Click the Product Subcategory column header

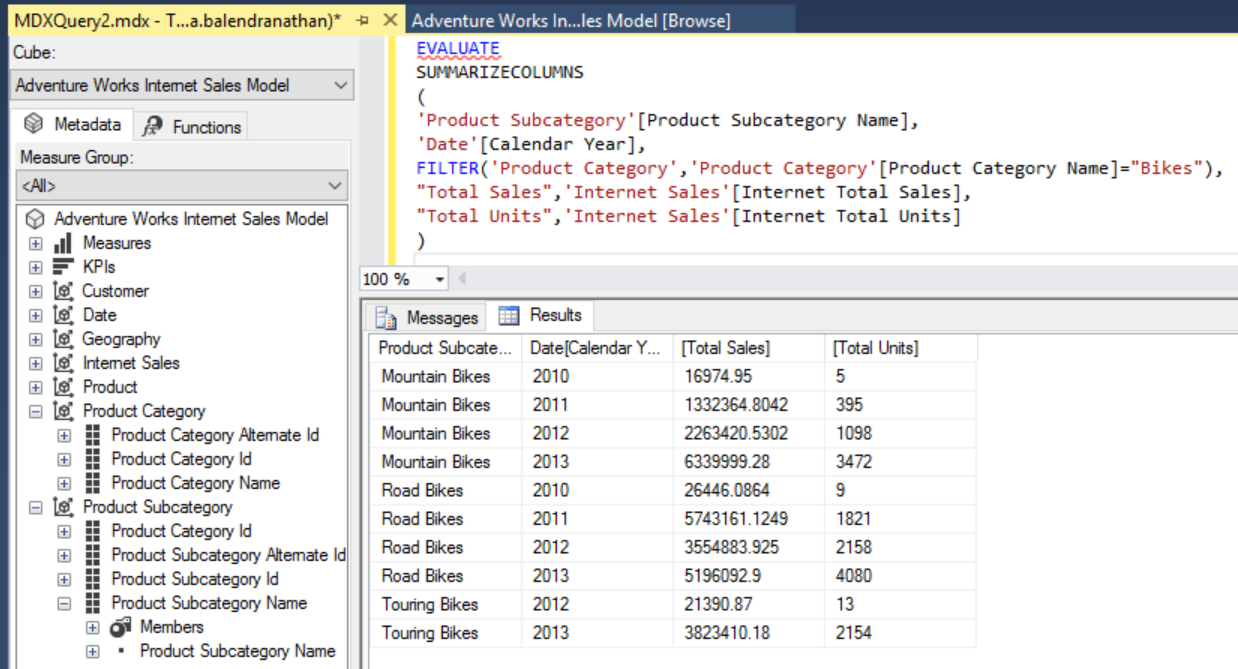[446, 348]
